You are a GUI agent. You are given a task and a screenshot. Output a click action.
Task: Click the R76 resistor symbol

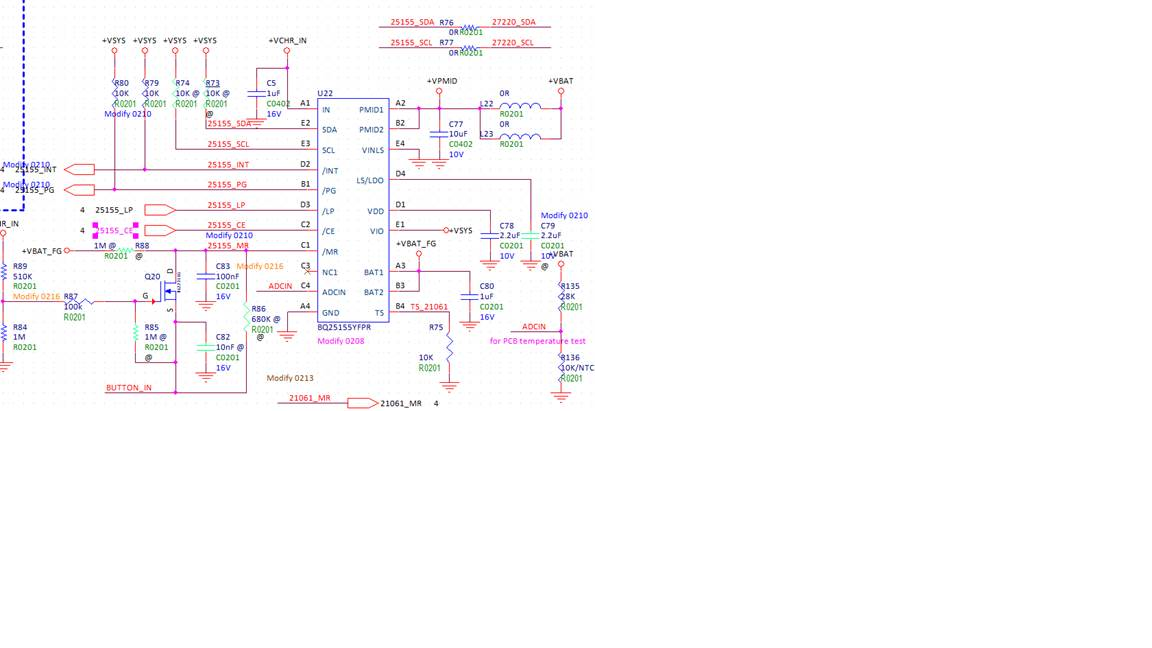469,28
